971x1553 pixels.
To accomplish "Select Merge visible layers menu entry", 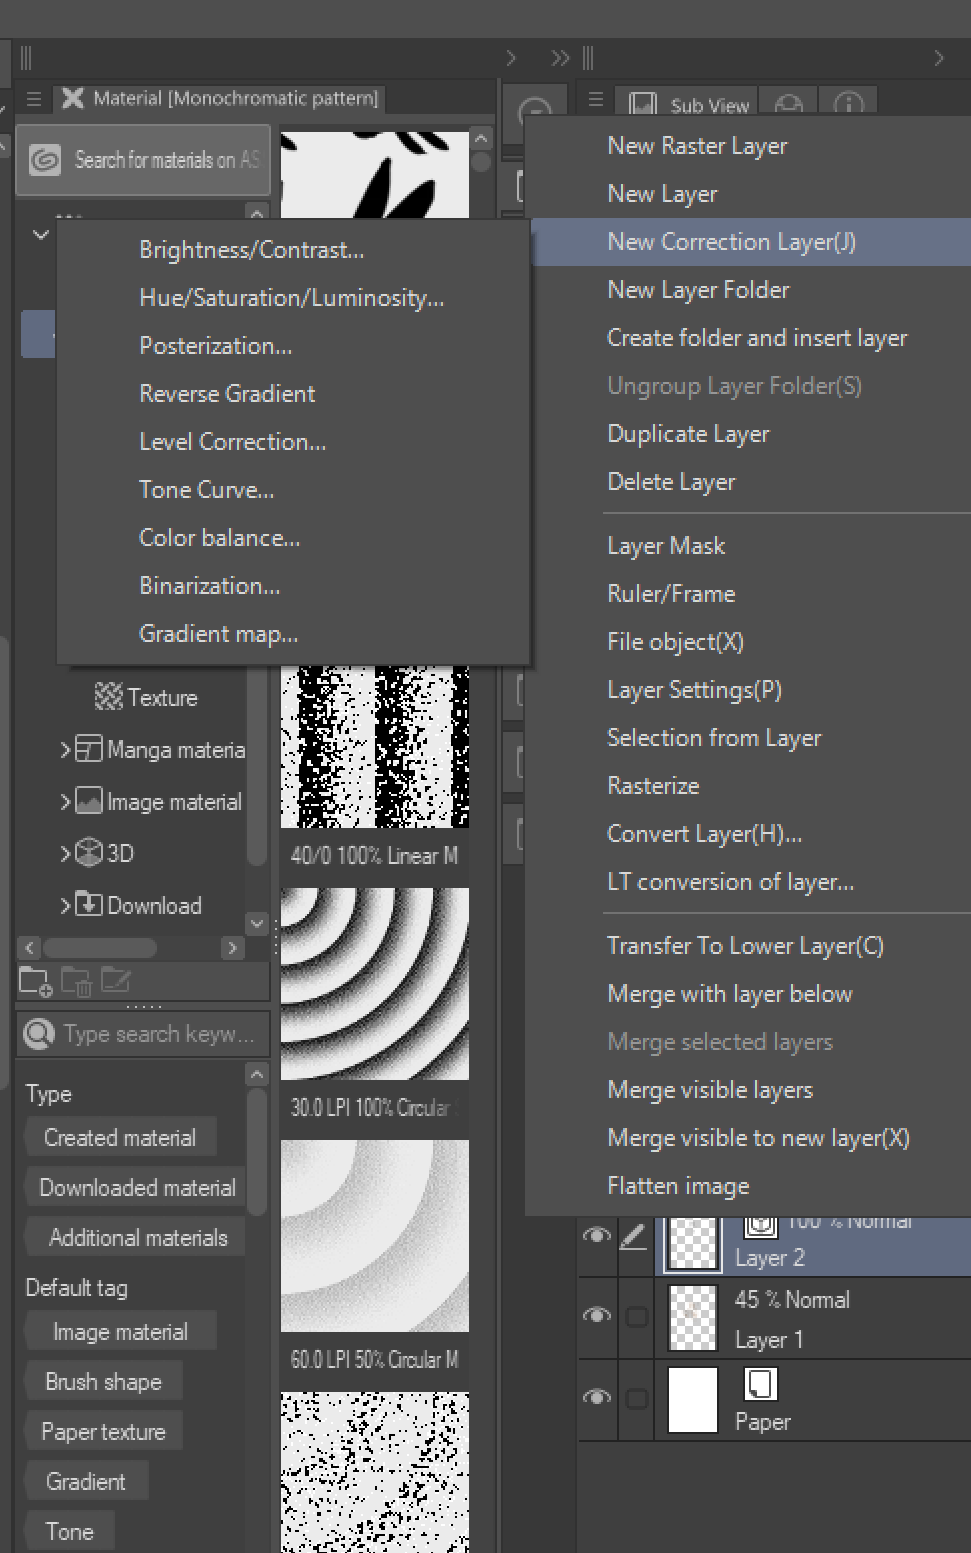I will pyautogui.click(x=710, y=1090).
